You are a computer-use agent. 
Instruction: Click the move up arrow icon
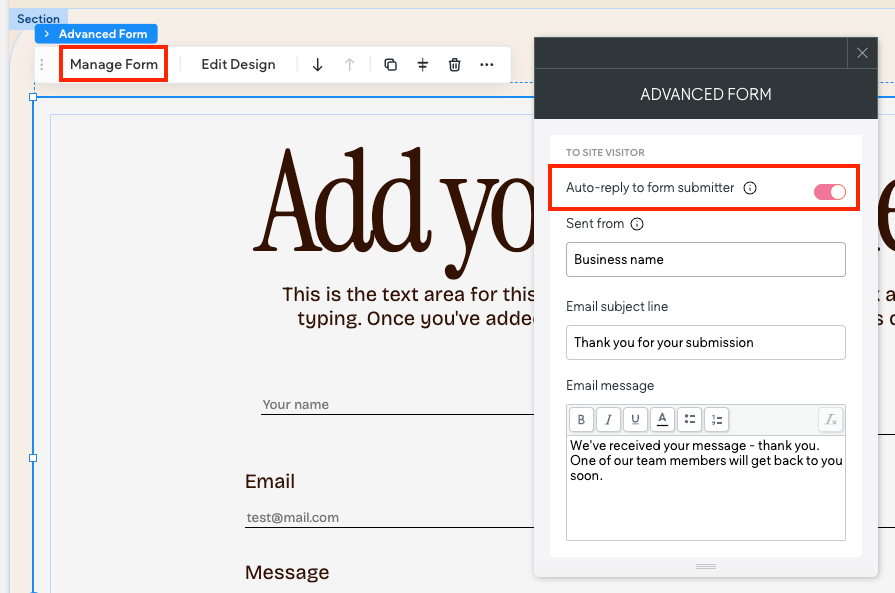click(x=349, y=65)
